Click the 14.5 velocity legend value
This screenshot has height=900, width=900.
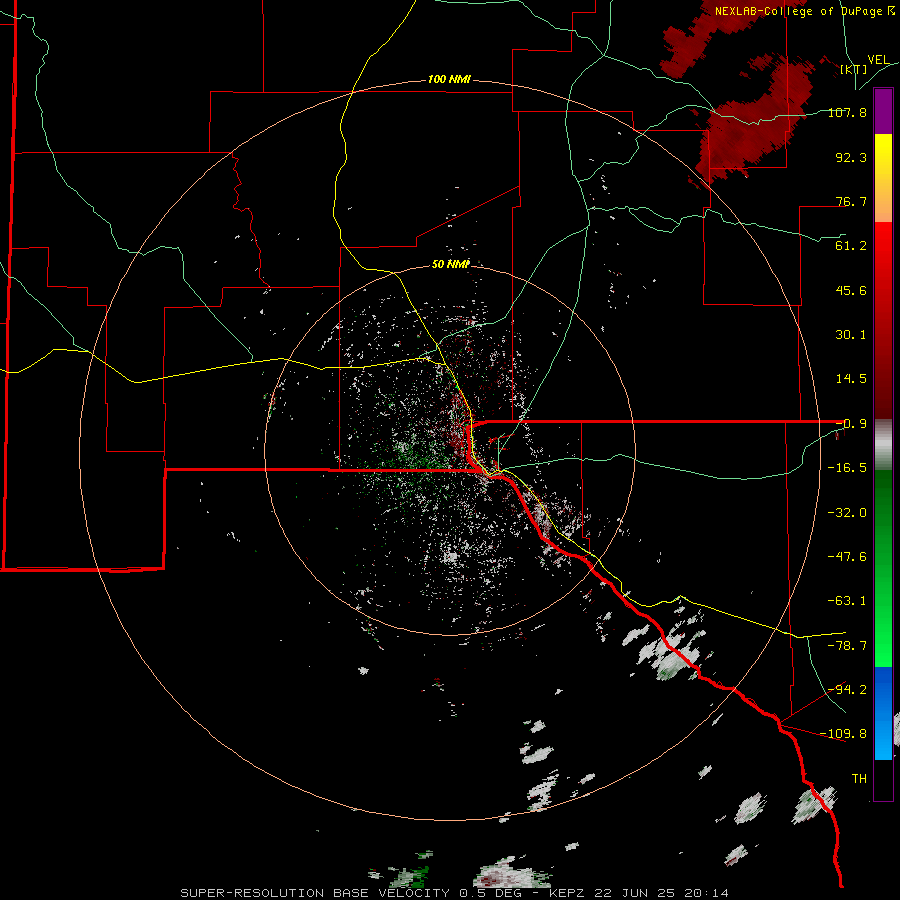click(x=851, y=379)
